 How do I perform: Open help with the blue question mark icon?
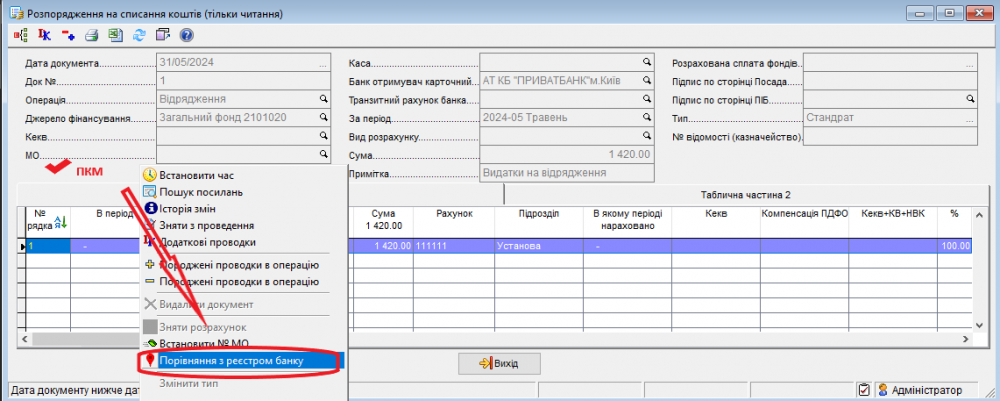coord(186,35)
